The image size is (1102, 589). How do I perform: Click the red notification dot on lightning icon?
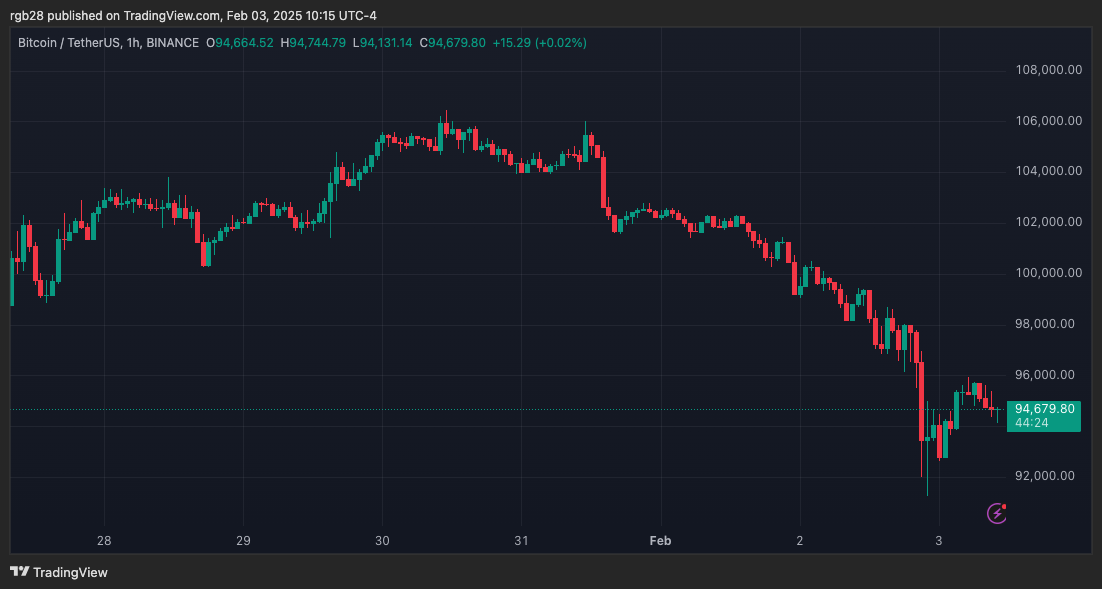tap(1003, 506)
